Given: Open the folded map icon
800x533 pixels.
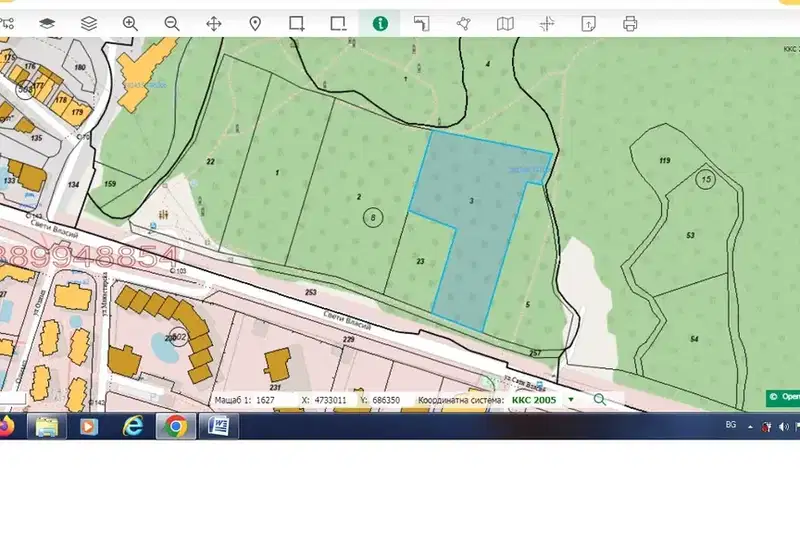Looking at the screenshot, I should click(505, 23).
